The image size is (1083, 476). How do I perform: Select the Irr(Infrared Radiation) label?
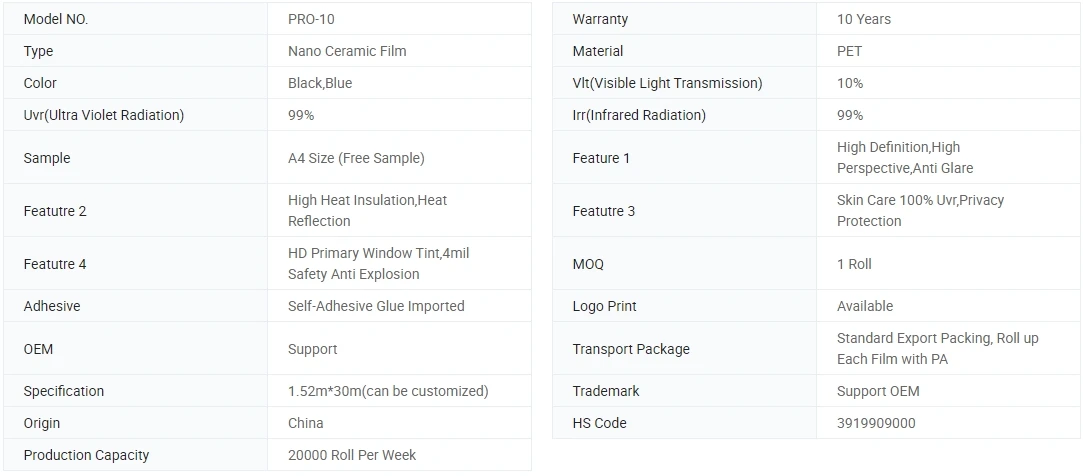point(639,115)
